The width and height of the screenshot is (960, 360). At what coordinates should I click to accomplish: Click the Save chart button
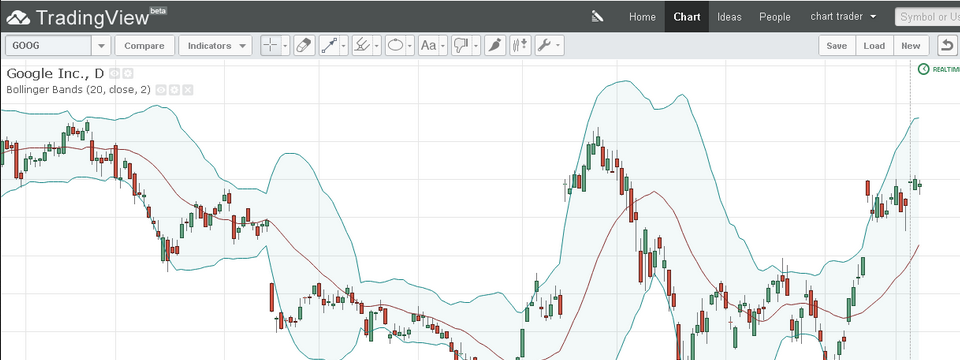pos(837,46)
